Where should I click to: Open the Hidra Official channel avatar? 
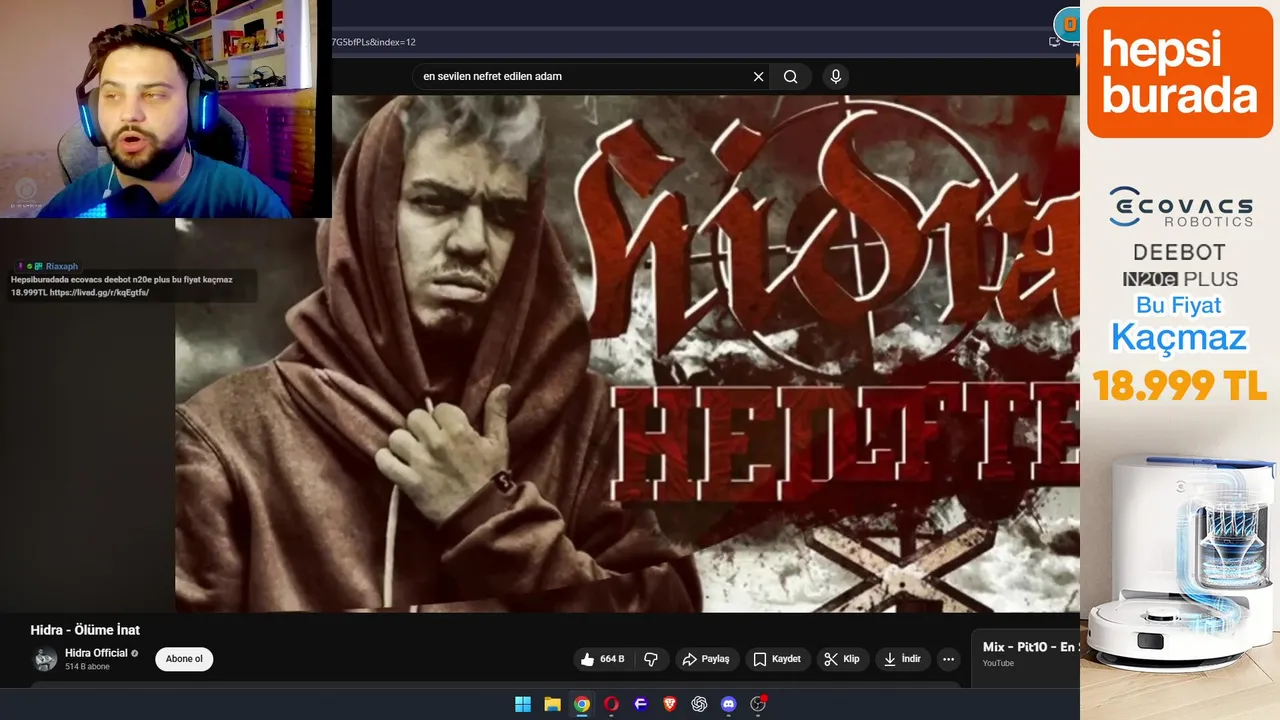[45, 659]
